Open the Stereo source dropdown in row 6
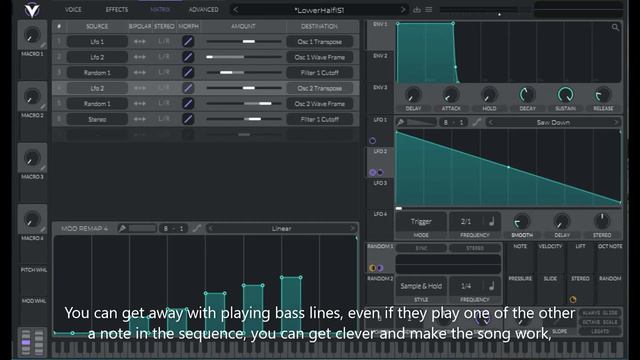Viewport: 640px width, 360px height. click(x=97, y=119)
